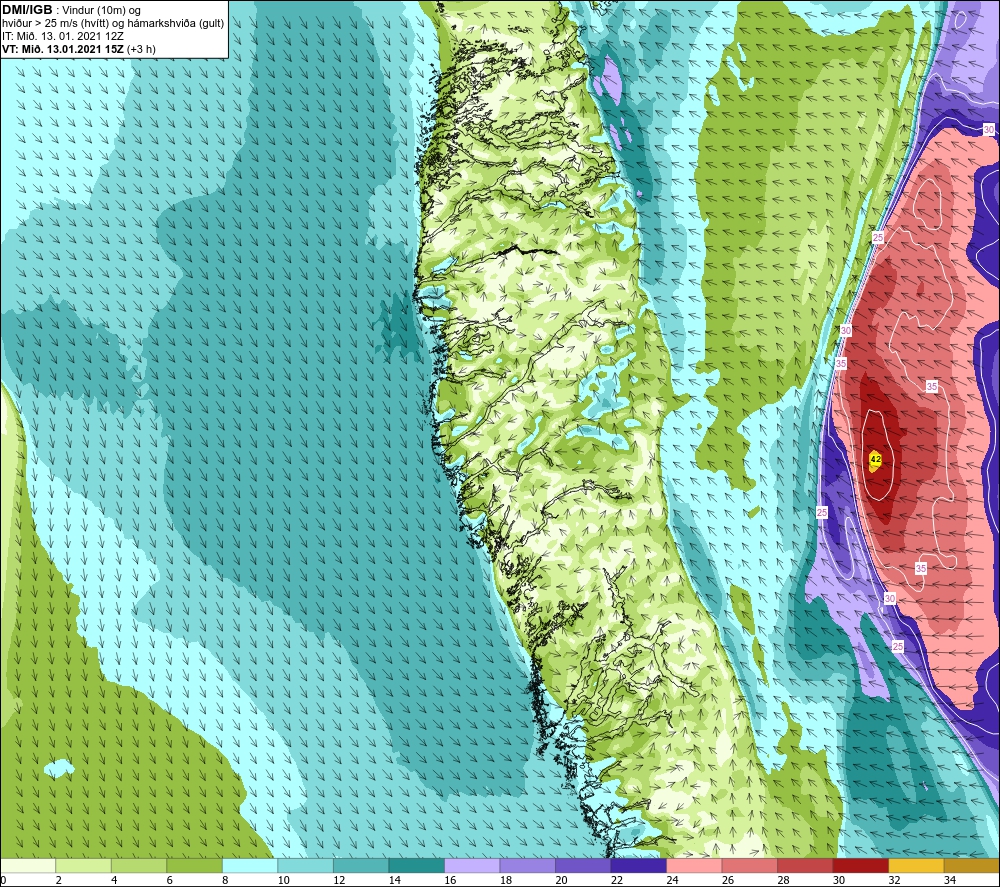Screen dimensions: 1000x887
Task: Select the yellow 32–34 m/s legend swatch
Action: coord(916,866)
